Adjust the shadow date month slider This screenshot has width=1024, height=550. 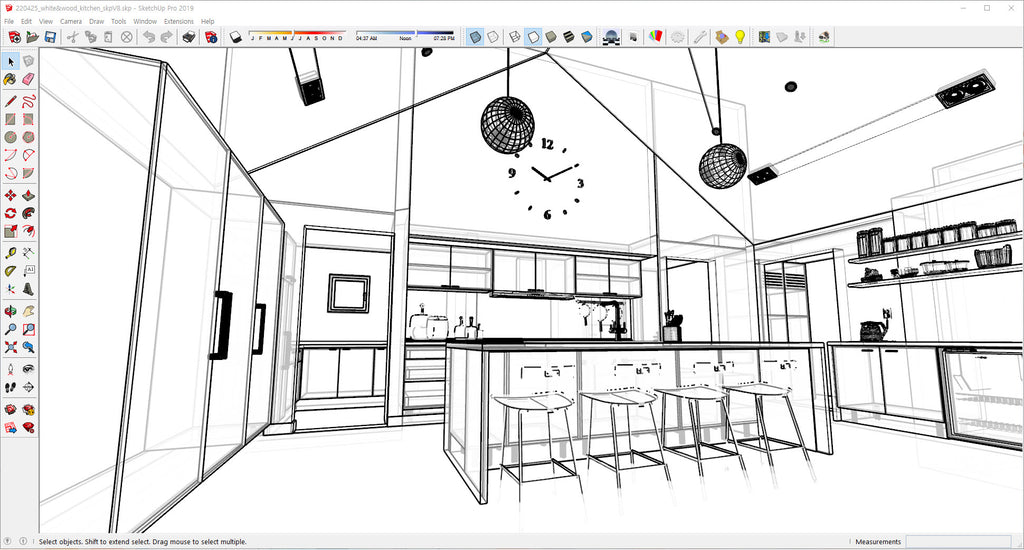[296, 33]
